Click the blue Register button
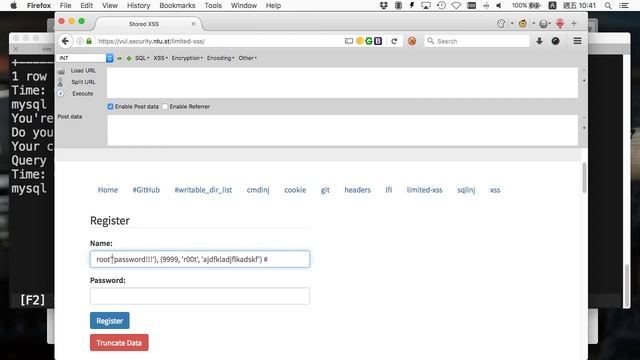Viewport: 640px width, 360px height. [x=109, y=321]
